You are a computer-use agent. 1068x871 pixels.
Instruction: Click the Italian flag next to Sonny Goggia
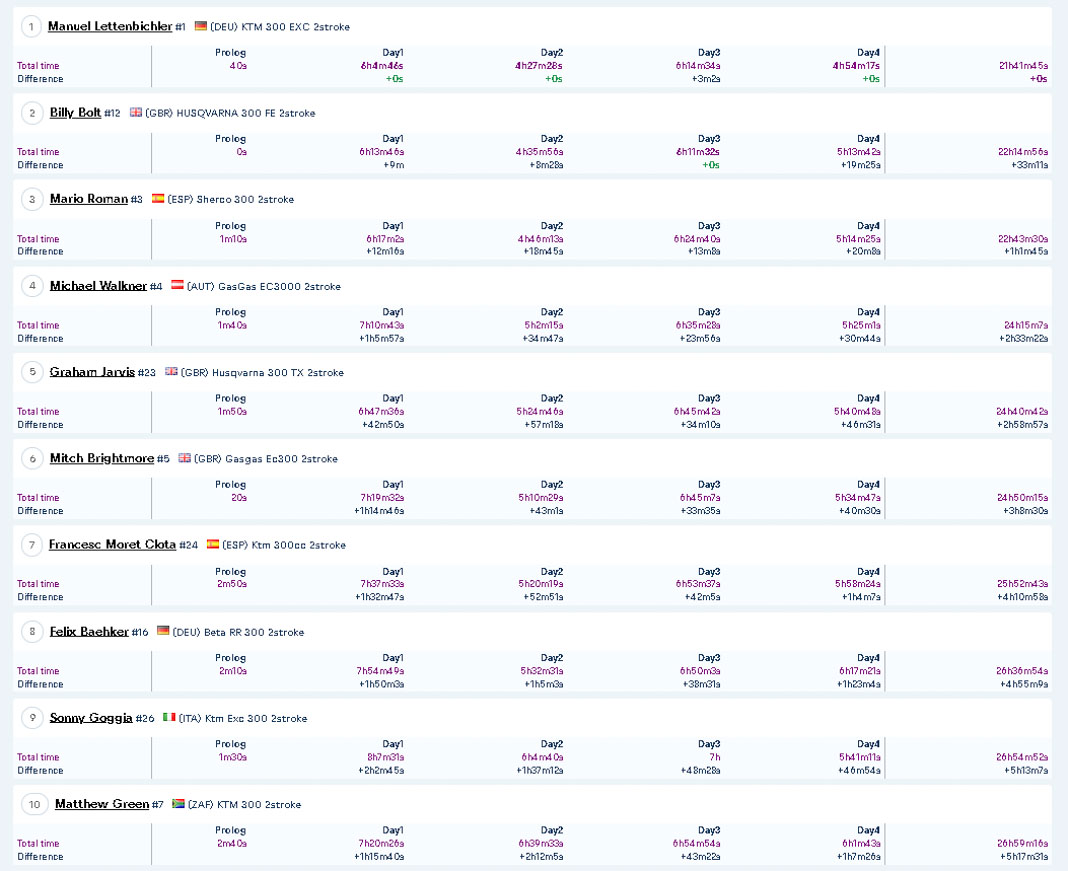coord(169,717)
